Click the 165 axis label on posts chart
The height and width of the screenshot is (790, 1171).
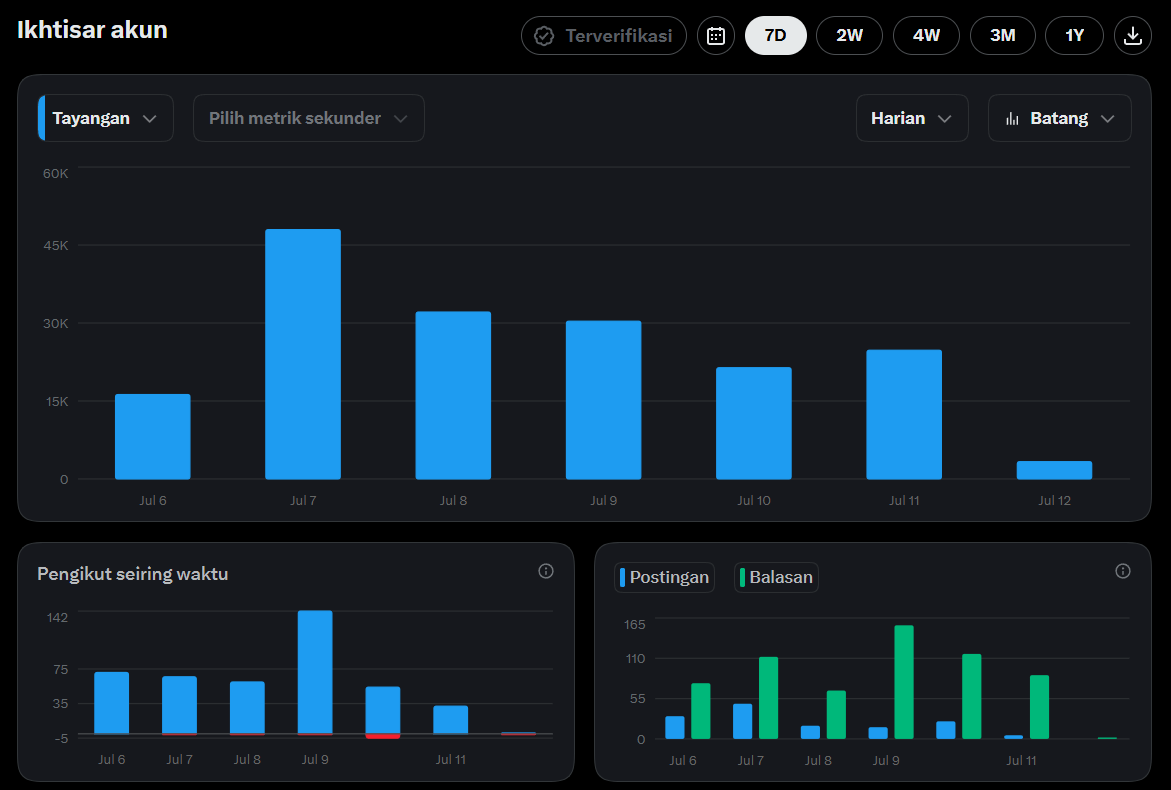[635, 624]
